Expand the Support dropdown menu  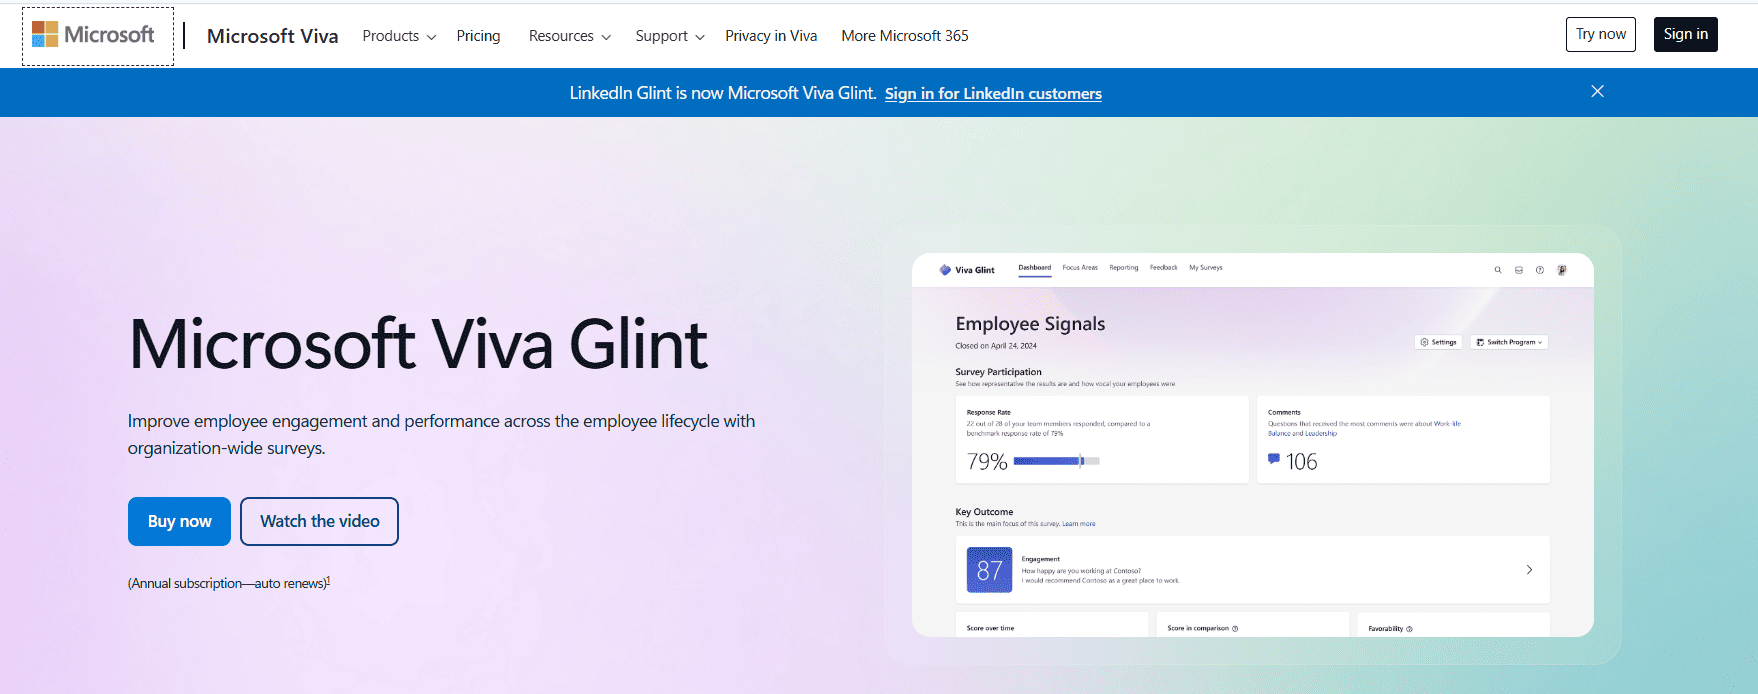pyautogui.click(x=669, y=36)
